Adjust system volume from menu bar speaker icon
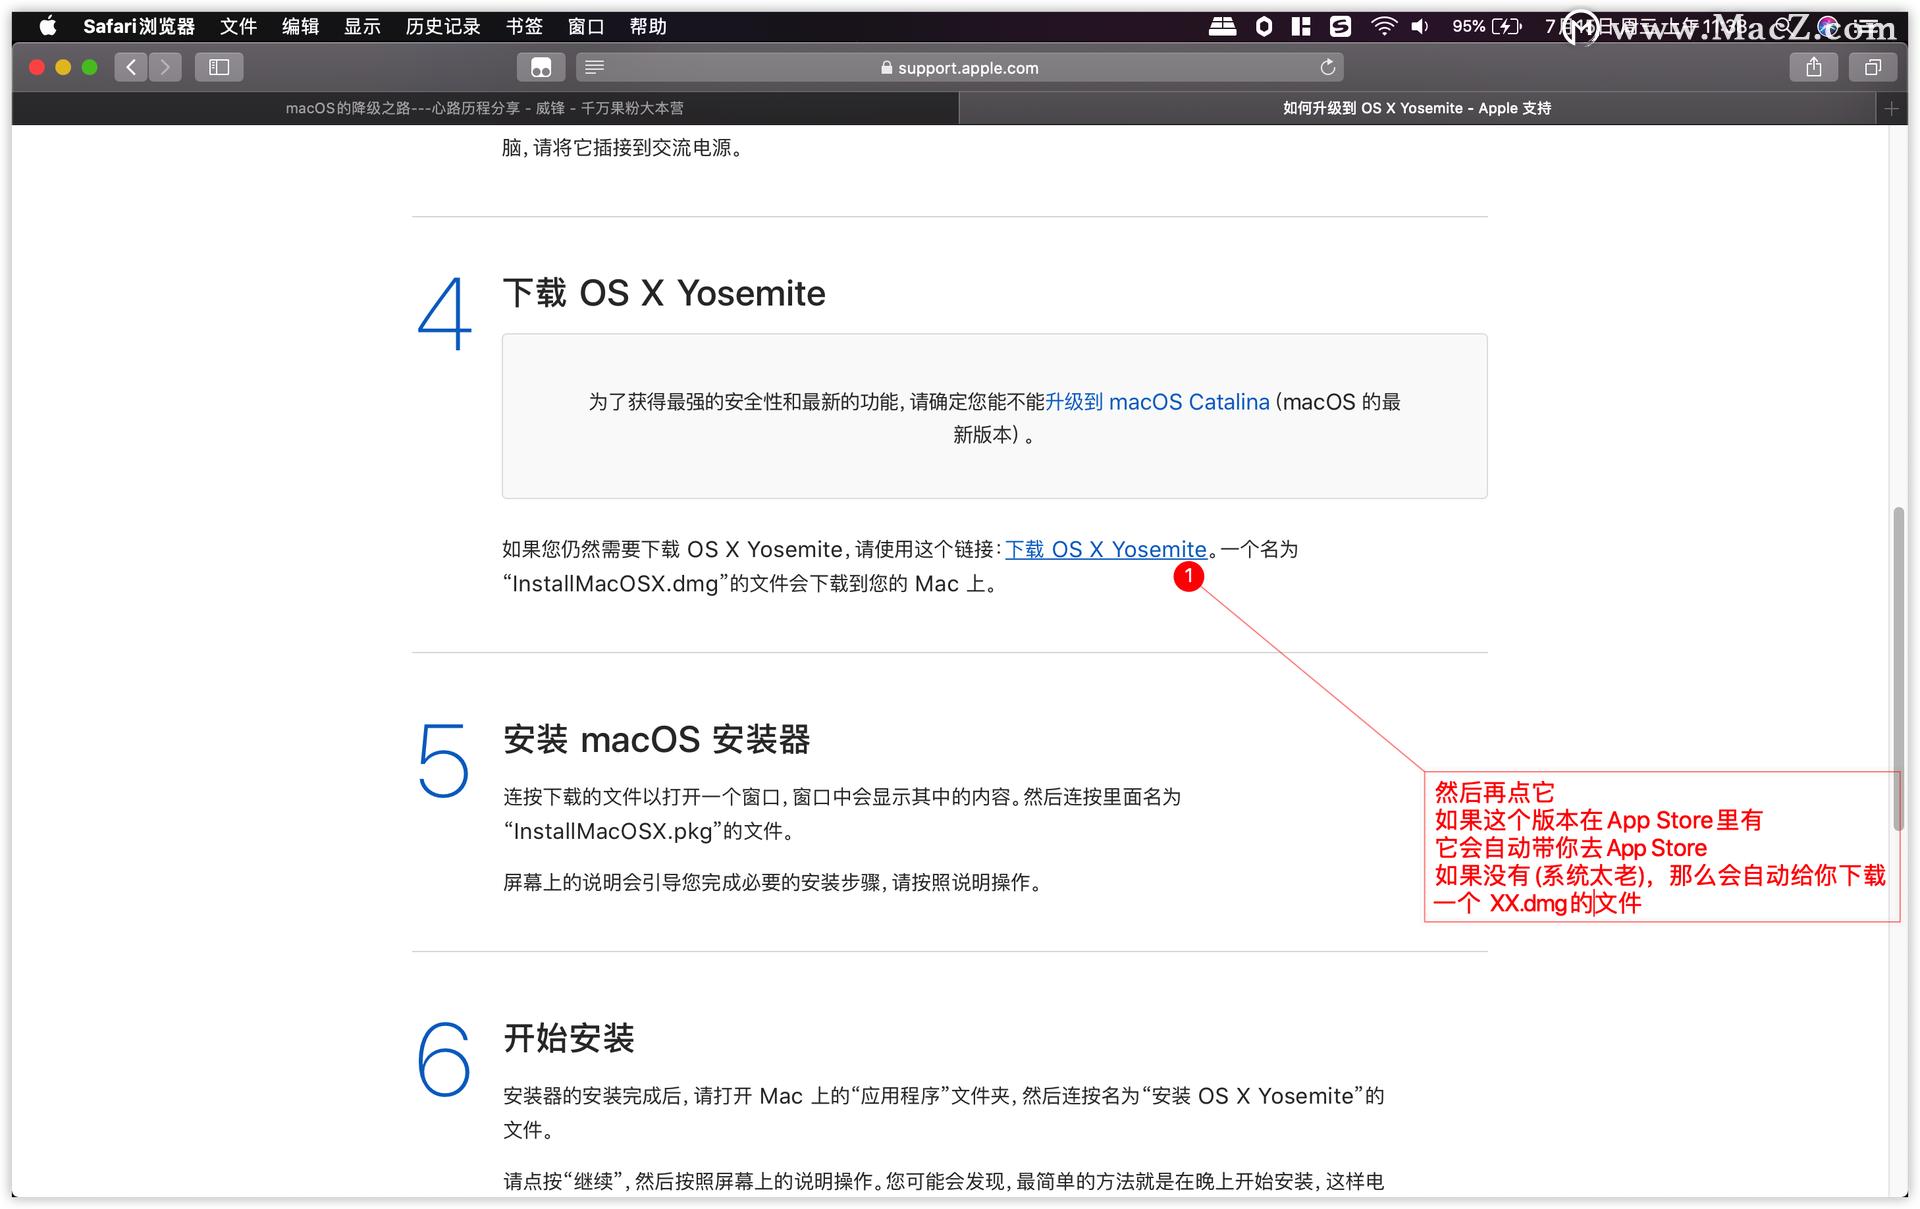The image size is (1920, 1209). pos(1419,26)
